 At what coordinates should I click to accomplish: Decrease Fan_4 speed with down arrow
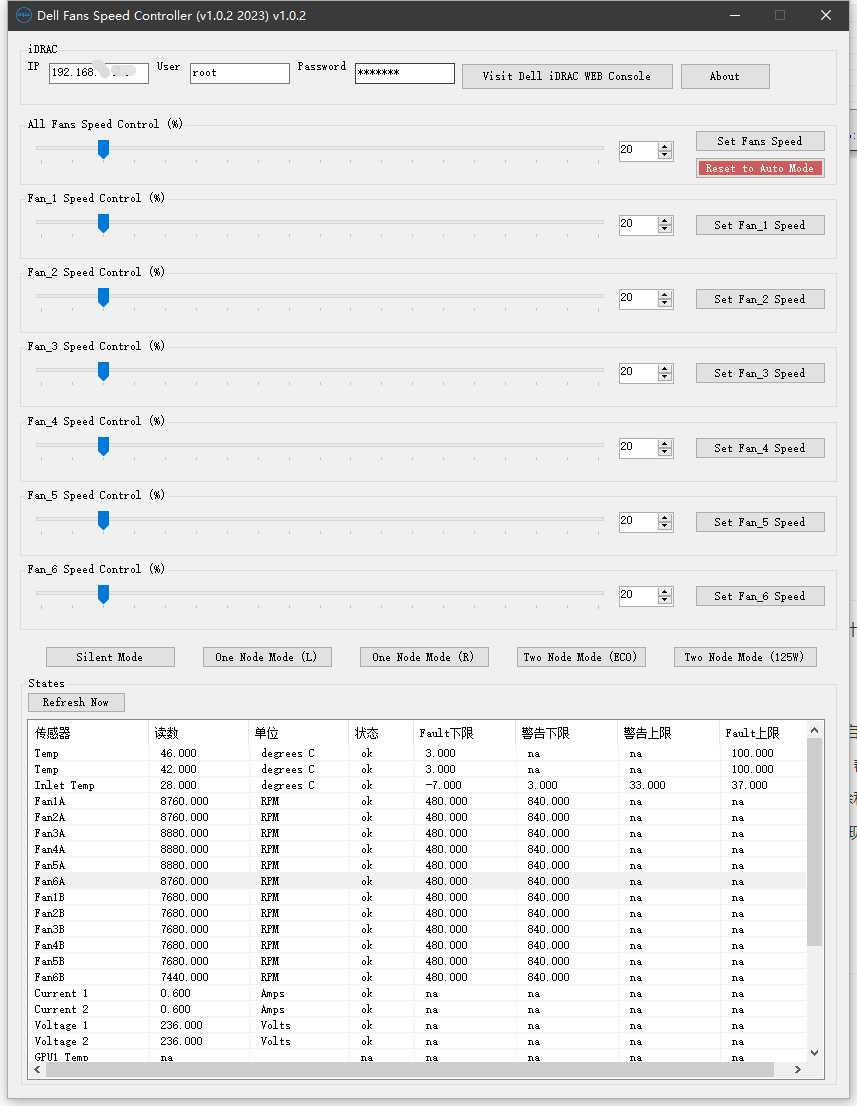tap(664, 451)
